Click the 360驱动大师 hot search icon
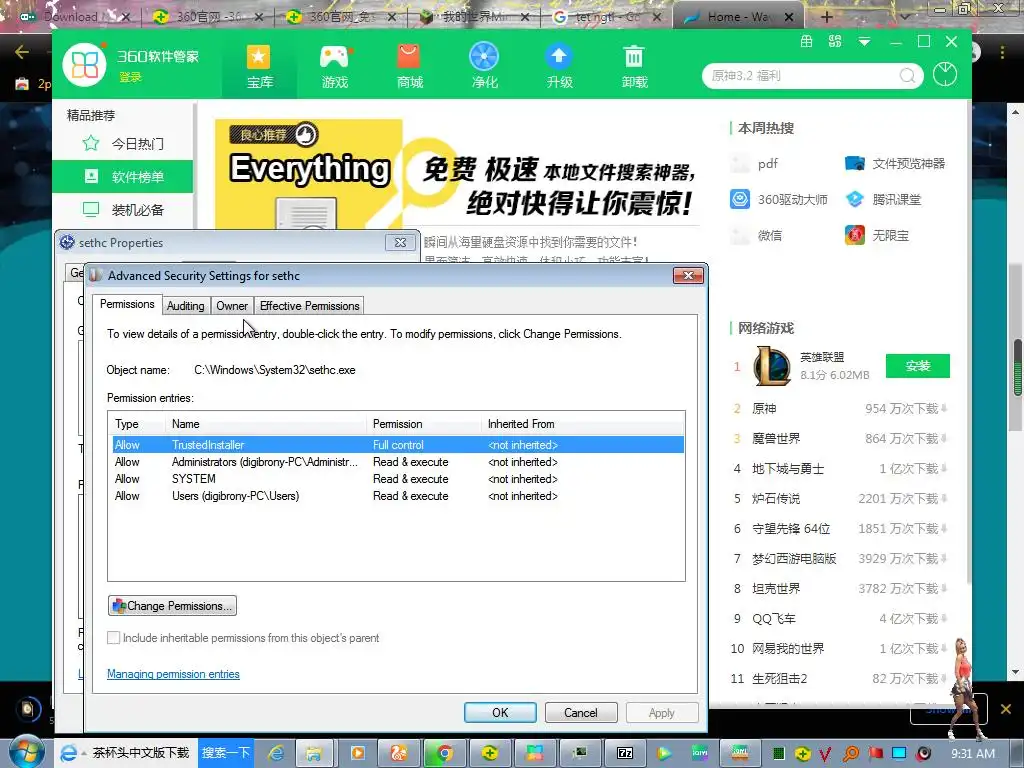The image size is (1024, 768). 740,199
